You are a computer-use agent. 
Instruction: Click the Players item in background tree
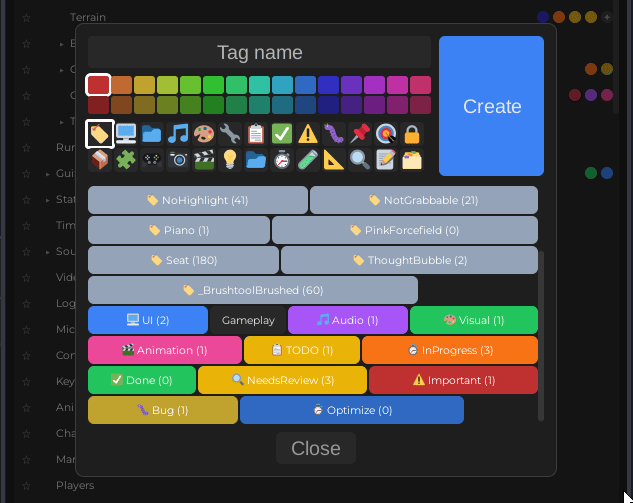click(x=75, y=485)
